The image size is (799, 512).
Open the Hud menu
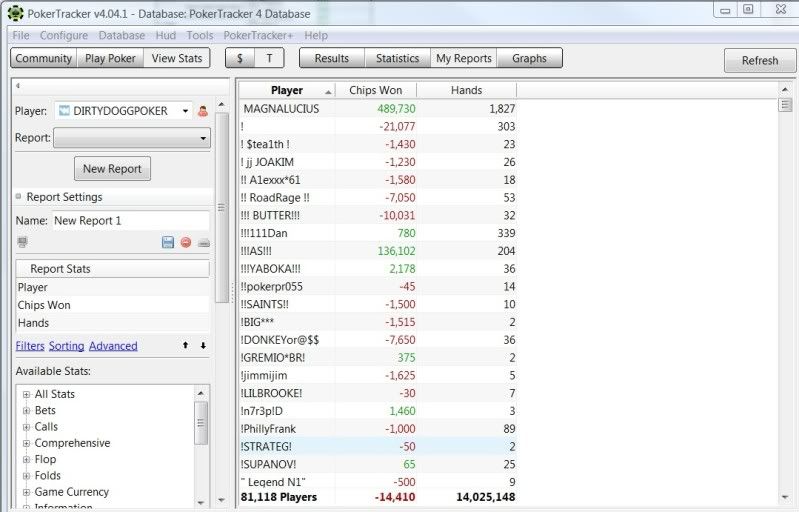(166, 35)
